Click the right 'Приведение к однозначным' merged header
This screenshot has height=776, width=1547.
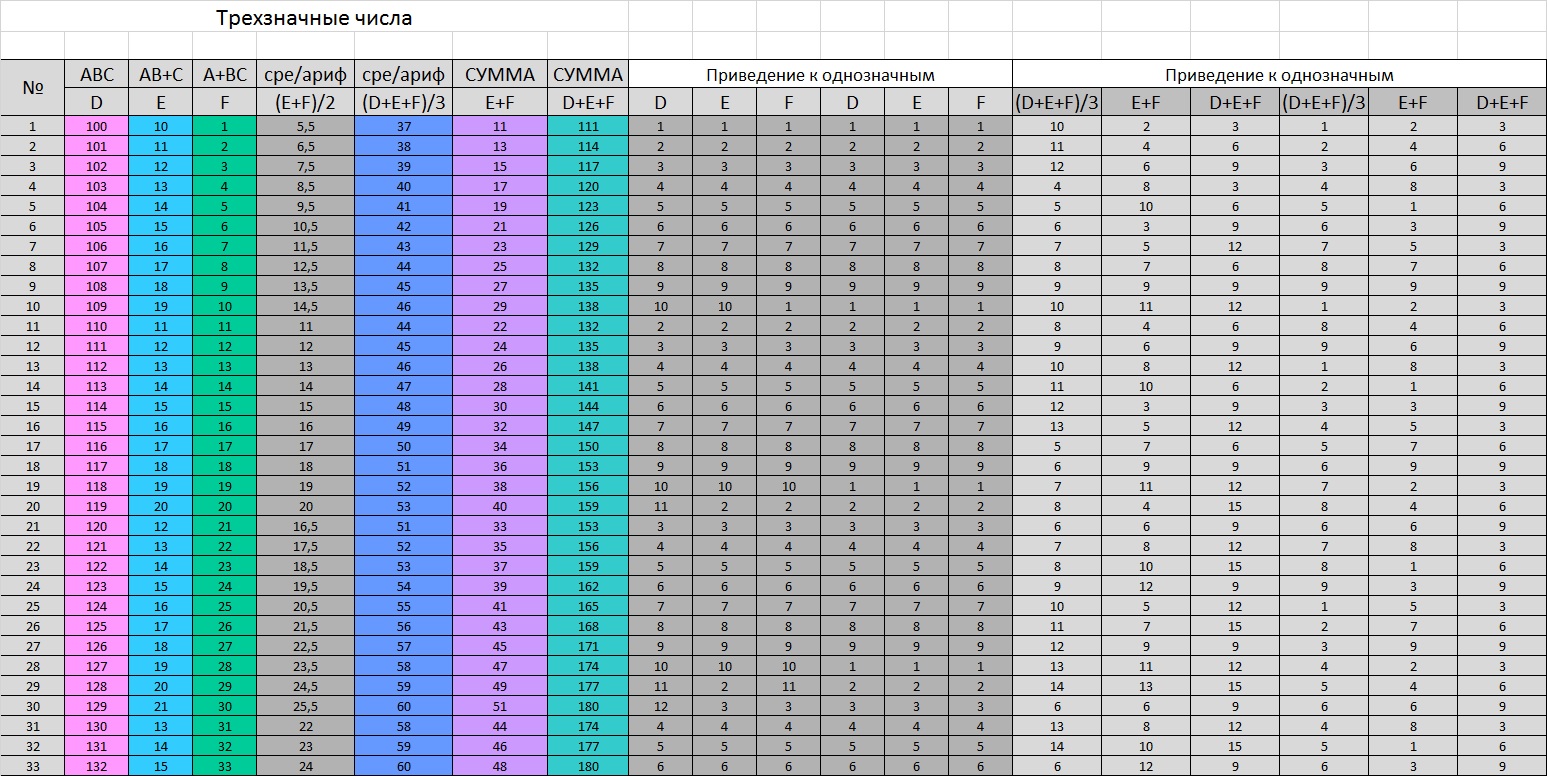click(x=1279, y=74)
